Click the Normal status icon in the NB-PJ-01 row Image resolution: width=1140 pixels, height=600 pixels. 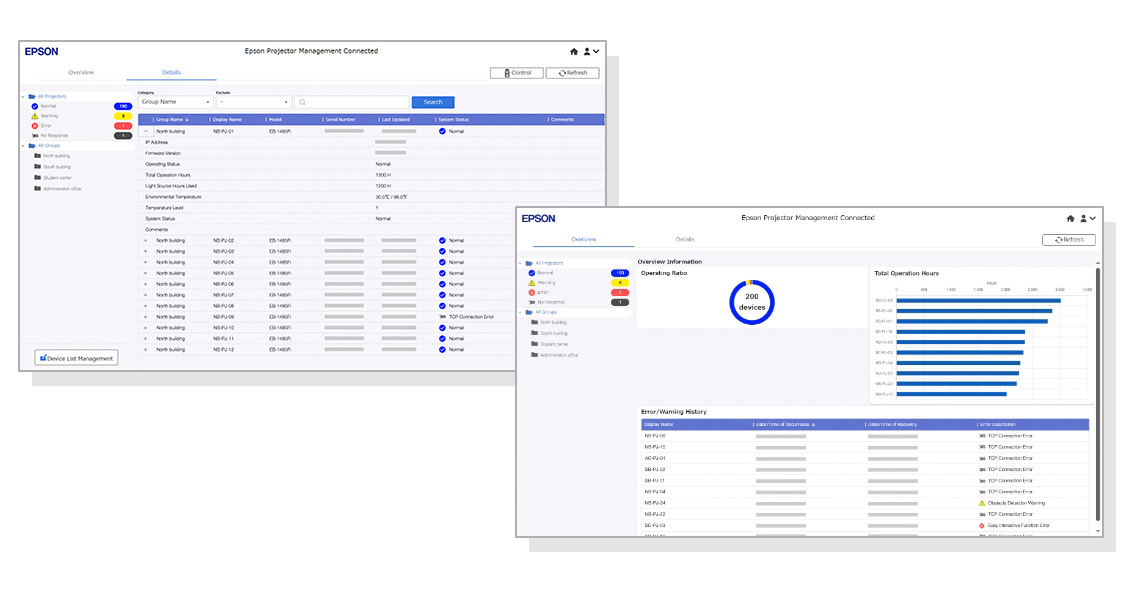click(x=442, y=131)
